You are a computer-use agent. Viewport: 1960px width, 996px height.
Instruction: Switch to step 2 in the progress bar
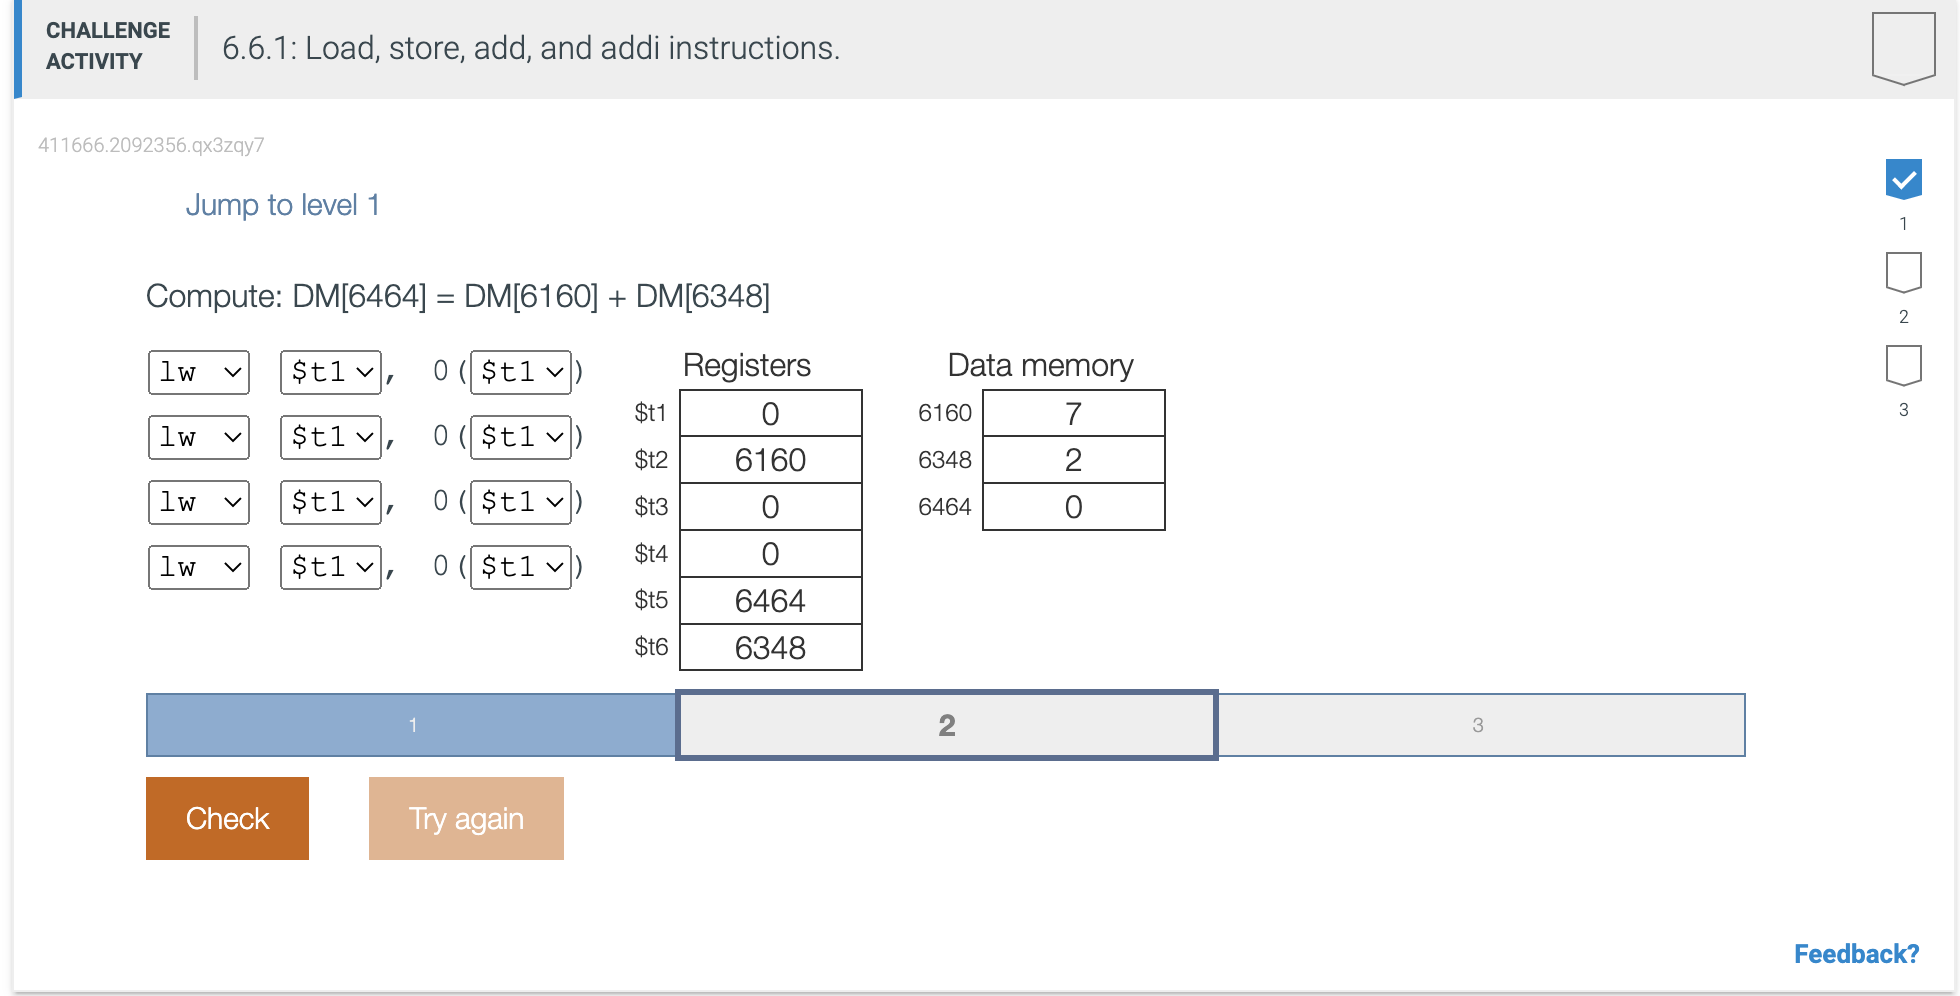point(945,725)
